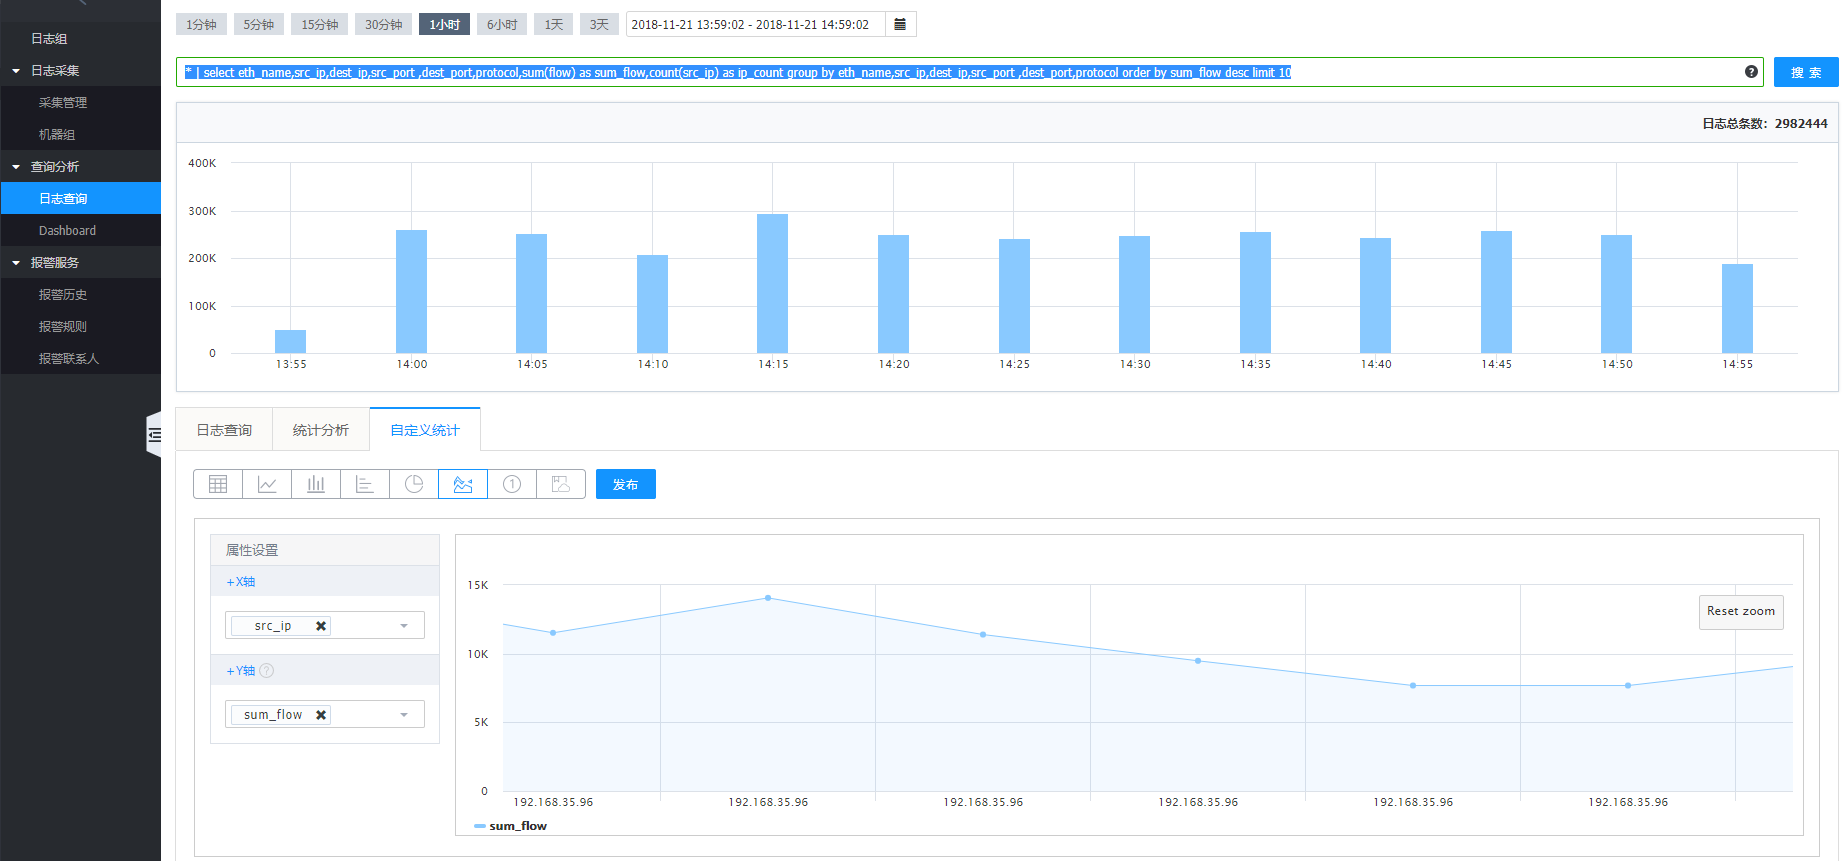Open 报警规则 in the sidebar
The width and height of the screenshot is (1846, 861).
coord(80,326)
